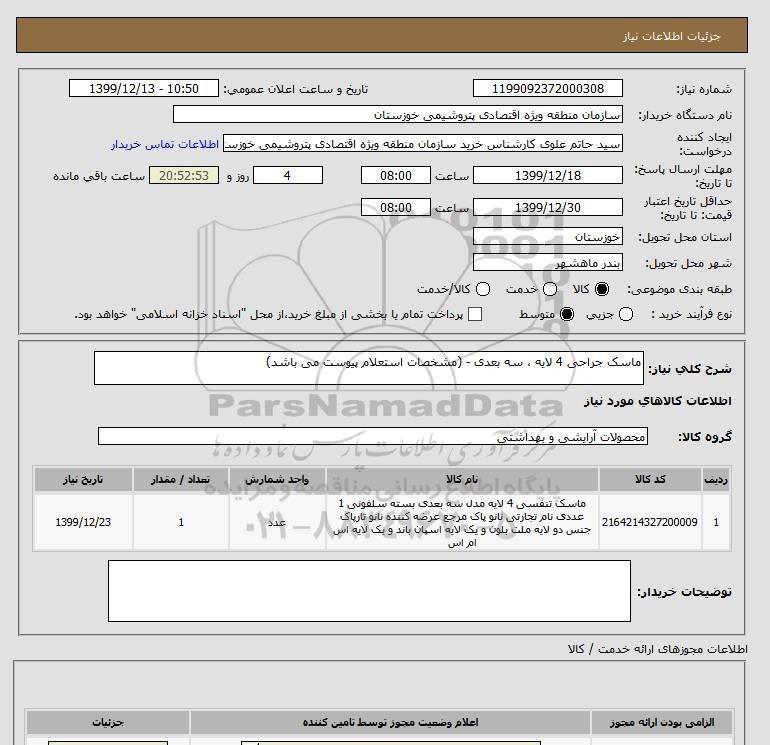
Task: Click product code 2164214327200009 cell
Action: 650,522
